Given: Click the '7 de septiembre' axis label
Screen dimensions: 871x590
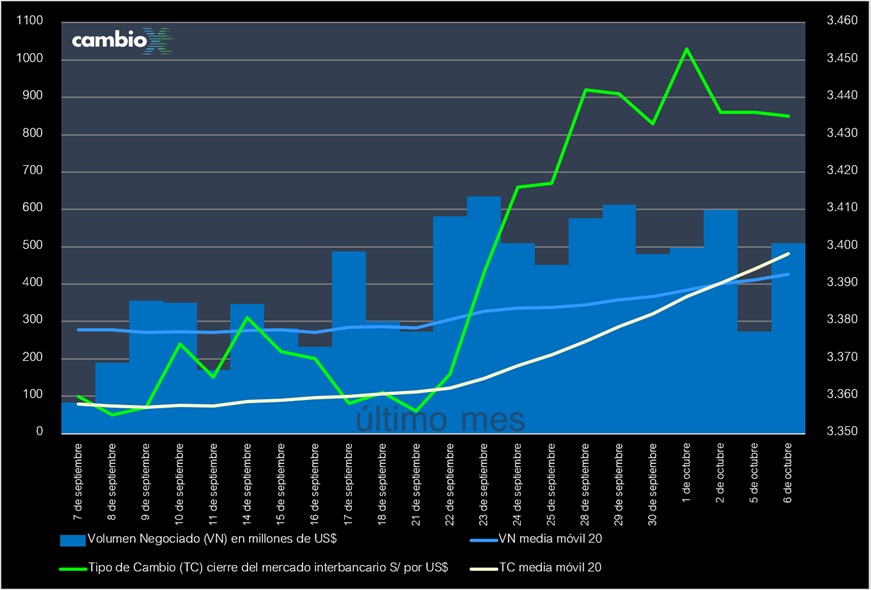Looking at the screenshot, I should (x=78, y=481).
